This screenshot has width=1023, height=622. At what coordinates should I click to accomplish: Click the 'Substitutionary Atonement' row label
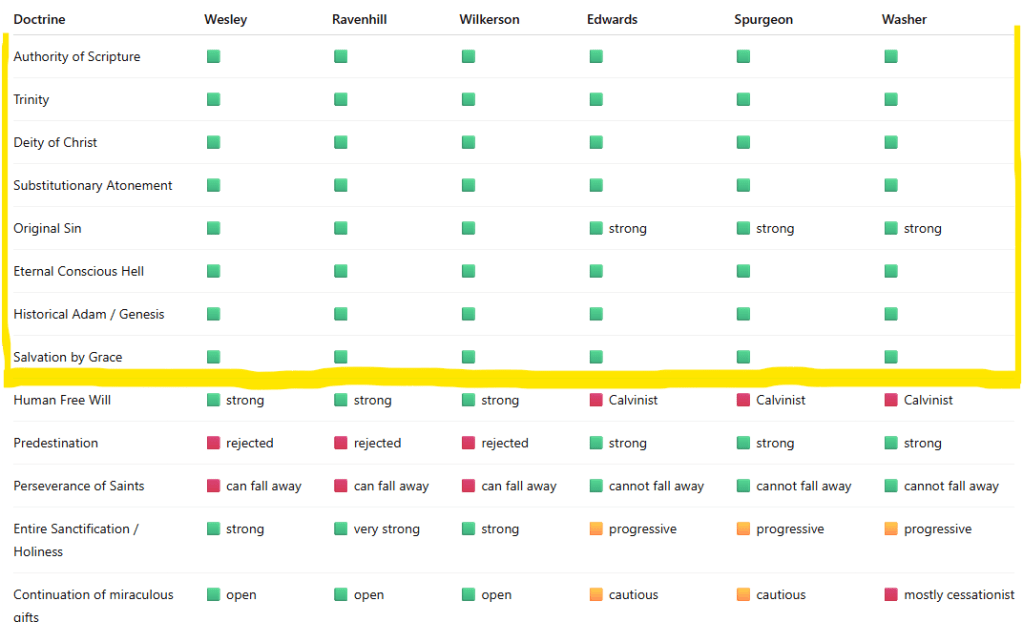point(93,185)
